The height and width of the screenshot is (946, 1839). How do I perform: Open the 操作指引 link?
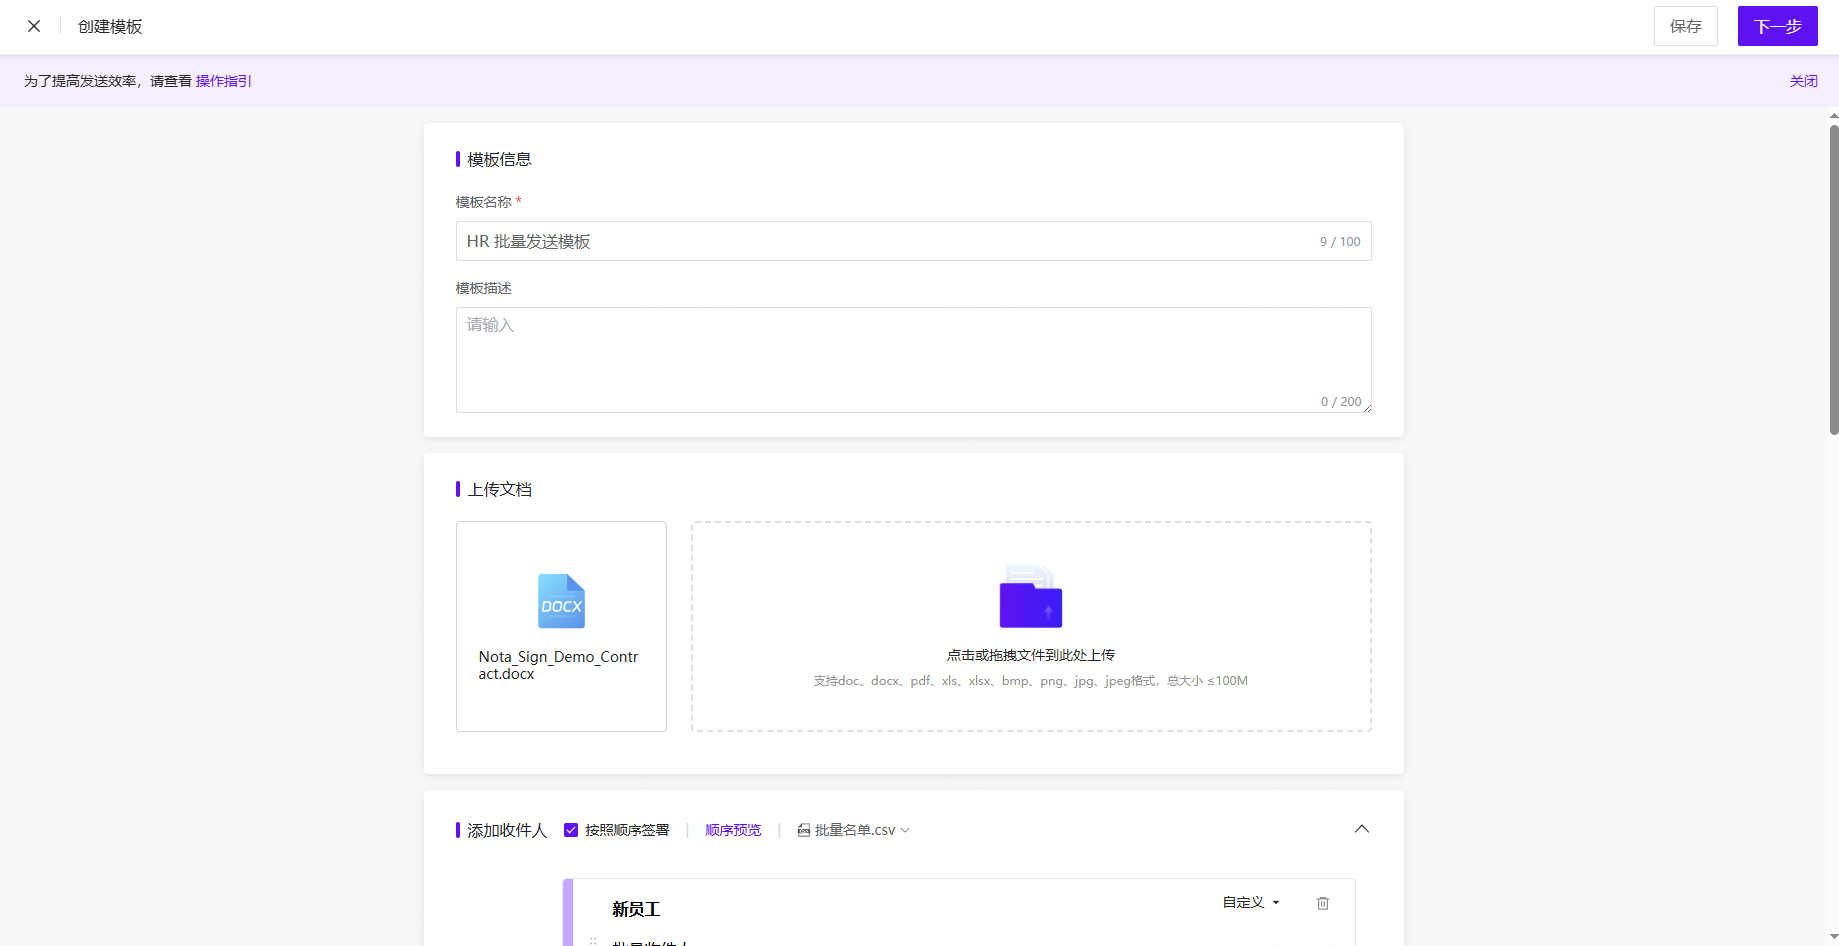pos(224,81)
